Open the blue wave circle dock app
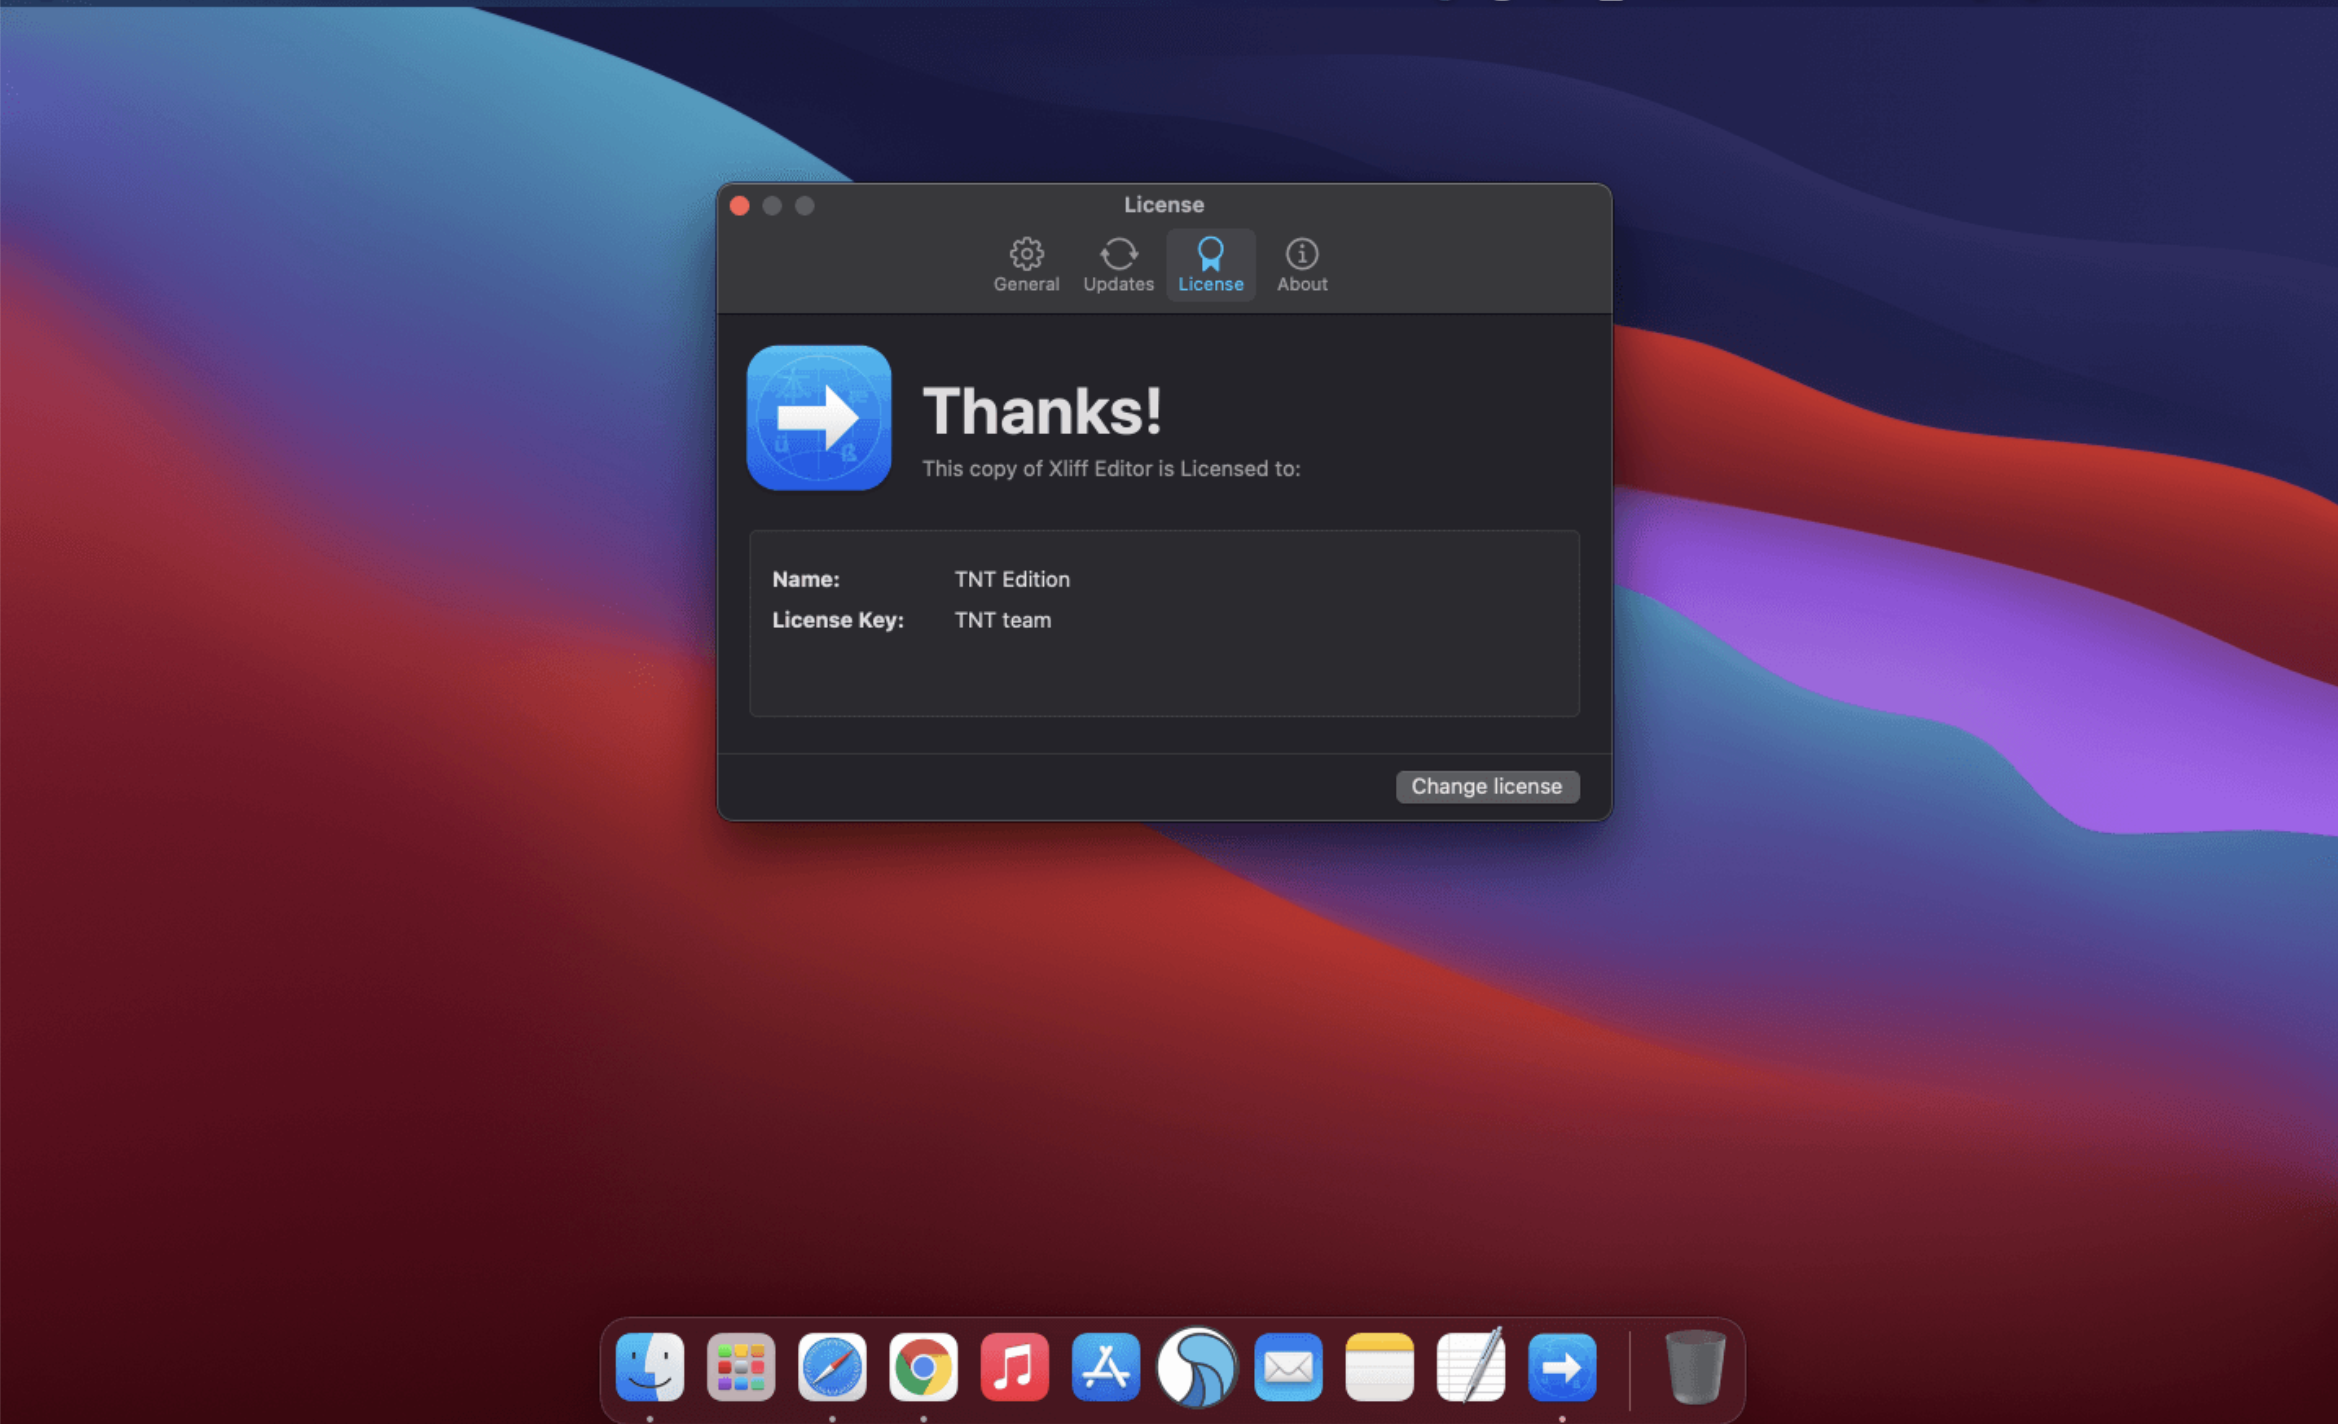Image resolution: width=2338 pixels, height=1424 pixels. click(1197, 1367)
